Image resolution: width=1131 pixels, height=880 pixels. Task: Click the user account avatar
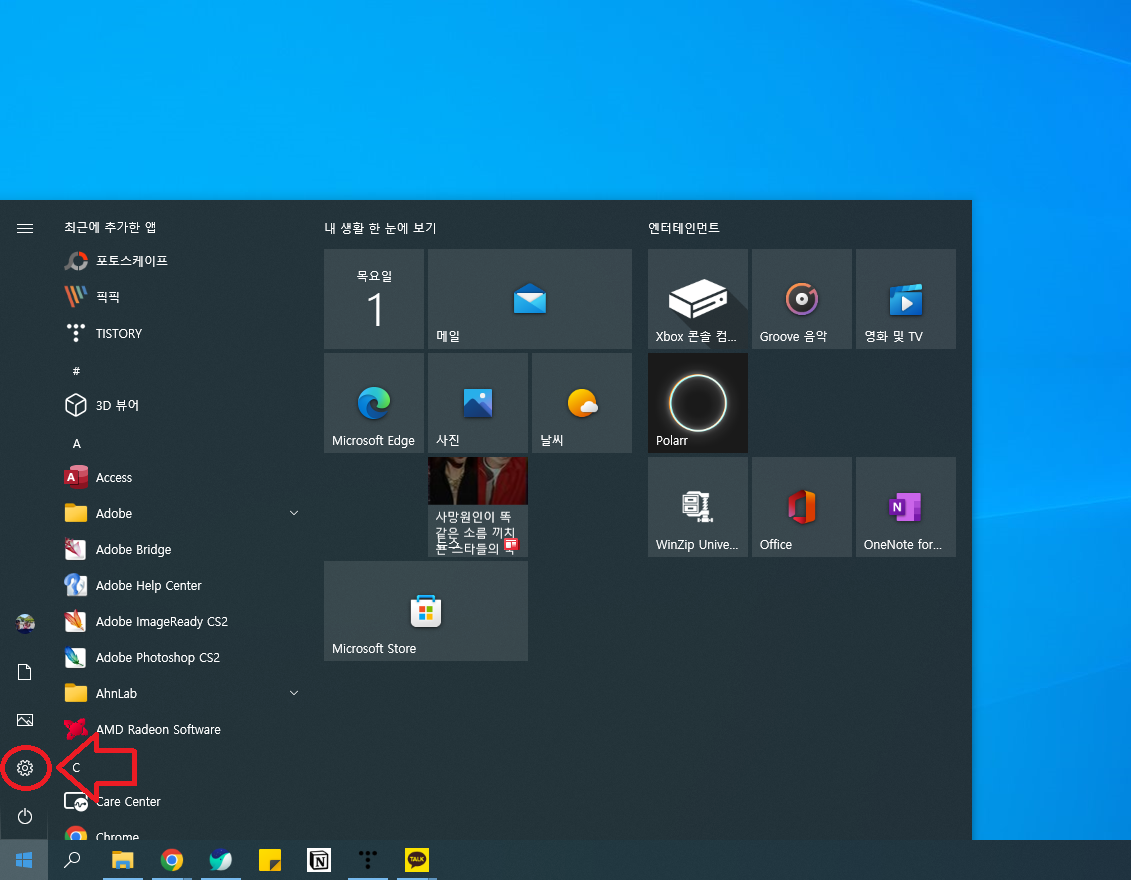[x=25, y=623]
